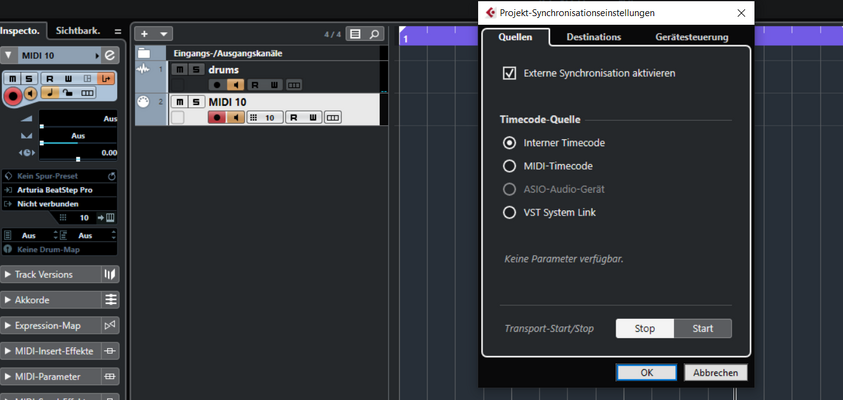The height and width of the screenshot is (400, 843).
Task: Mute the MIDI 10 track in track list
Action: (180, 102)
